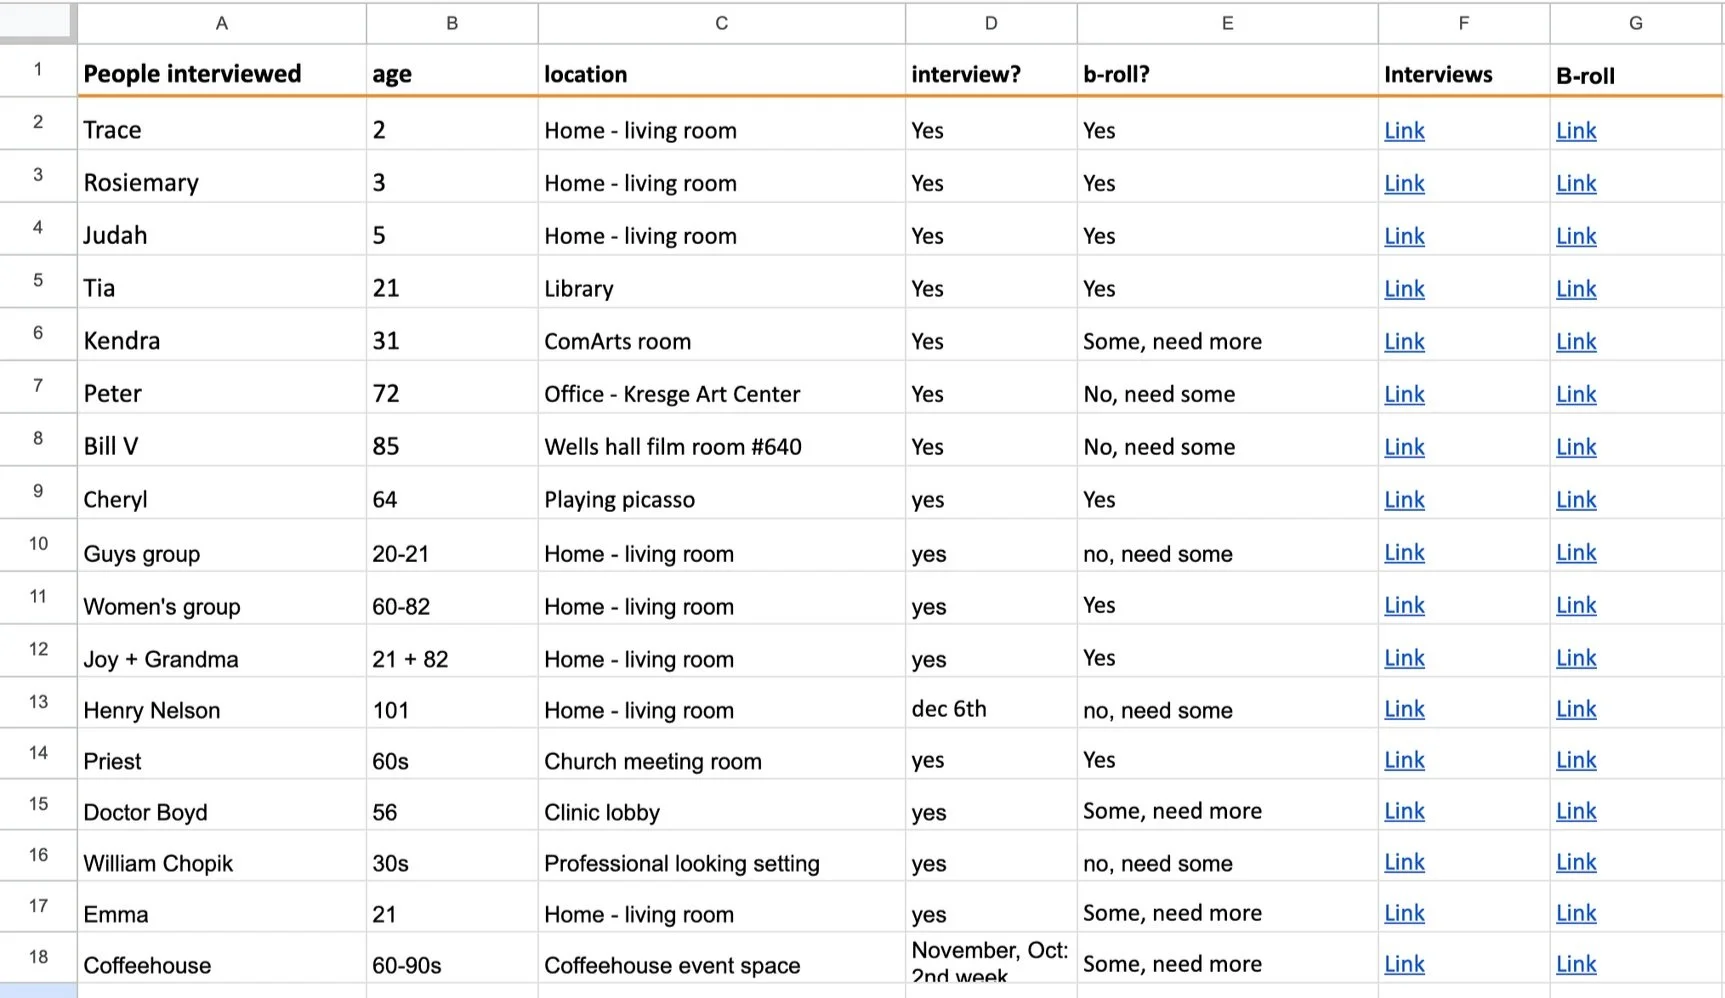
Task: Select column A header
Action: tap(221, 23)
